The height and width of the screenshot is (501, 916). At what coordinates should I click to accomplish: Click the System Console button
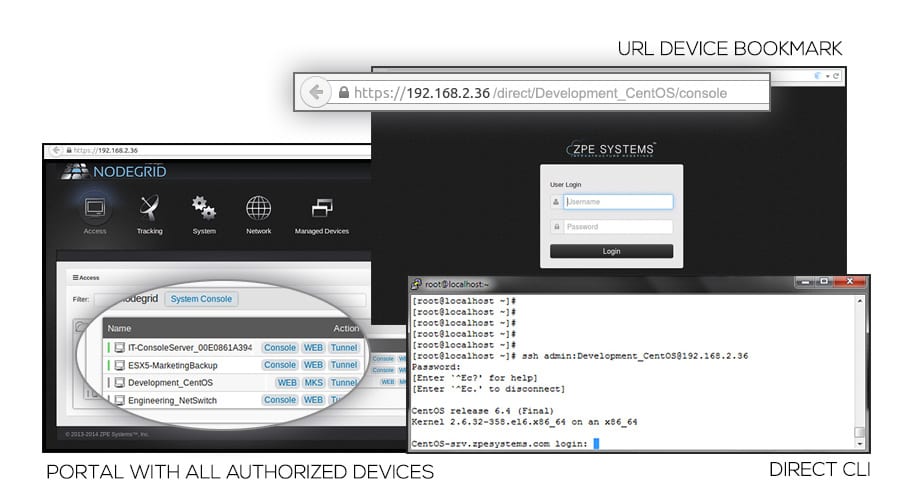tap(201, 299)
